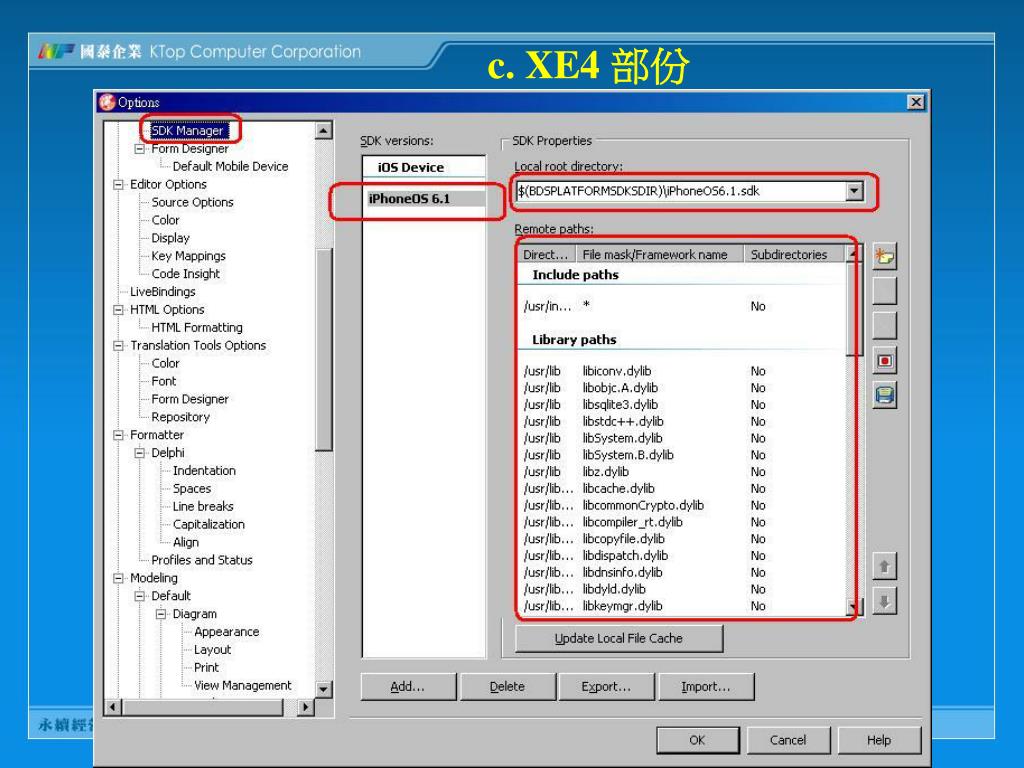Collapse the Form Designer tree node
1024x768 pixels.
139,149
